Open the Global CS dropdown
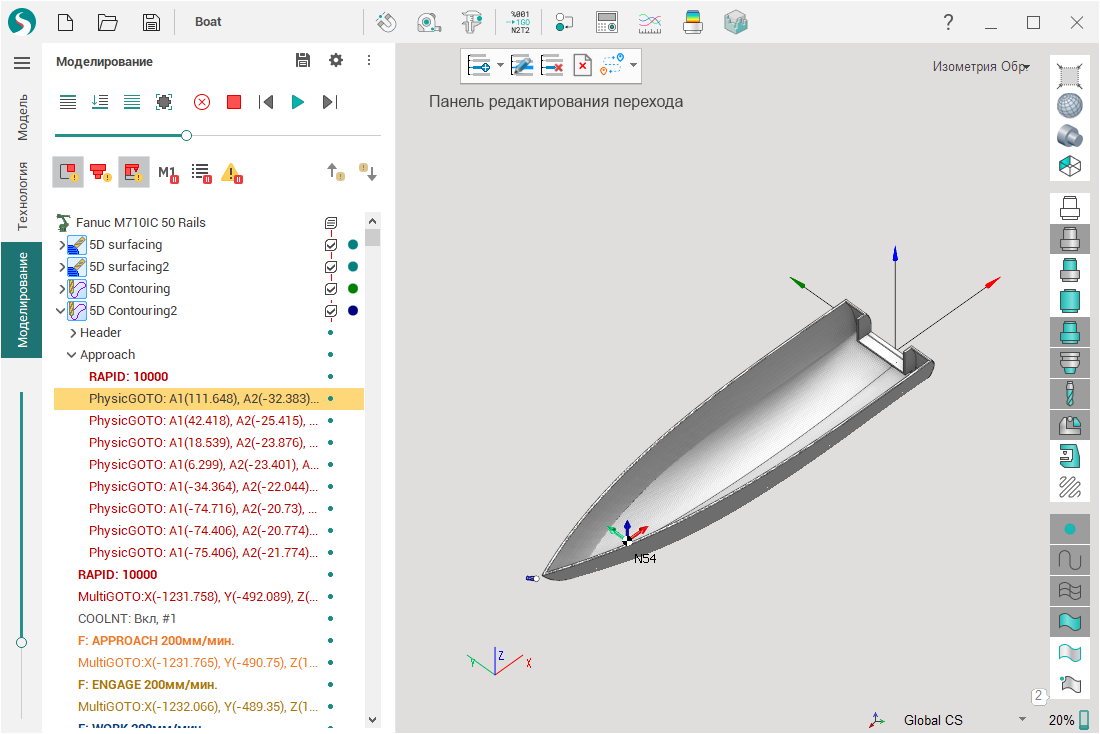 [1021, 720]
